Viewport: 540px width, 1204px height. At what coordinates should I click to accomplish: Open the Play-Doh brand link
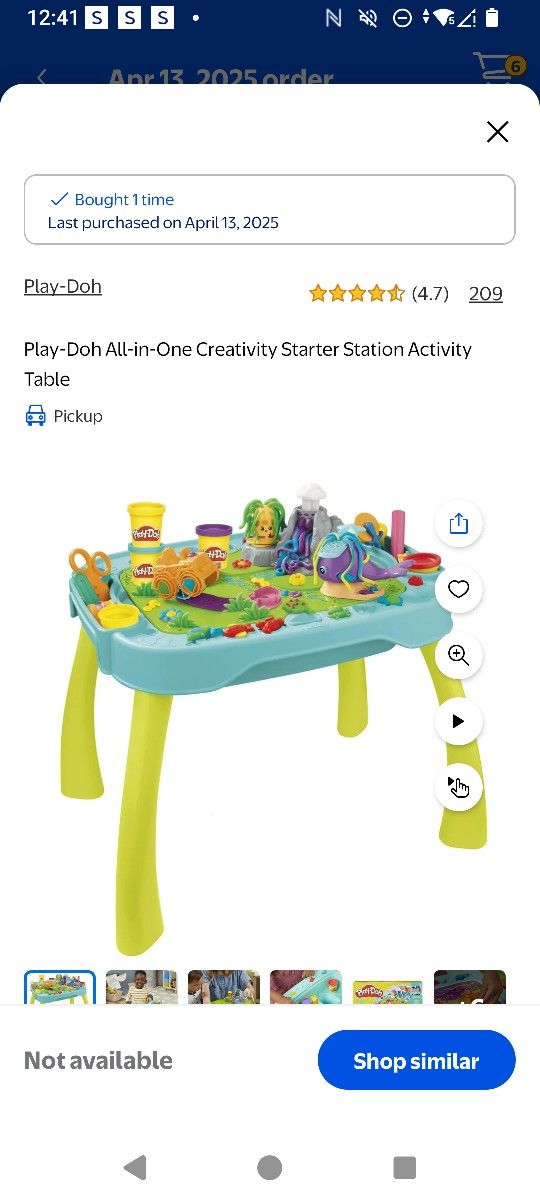click(x=63, y=286)
